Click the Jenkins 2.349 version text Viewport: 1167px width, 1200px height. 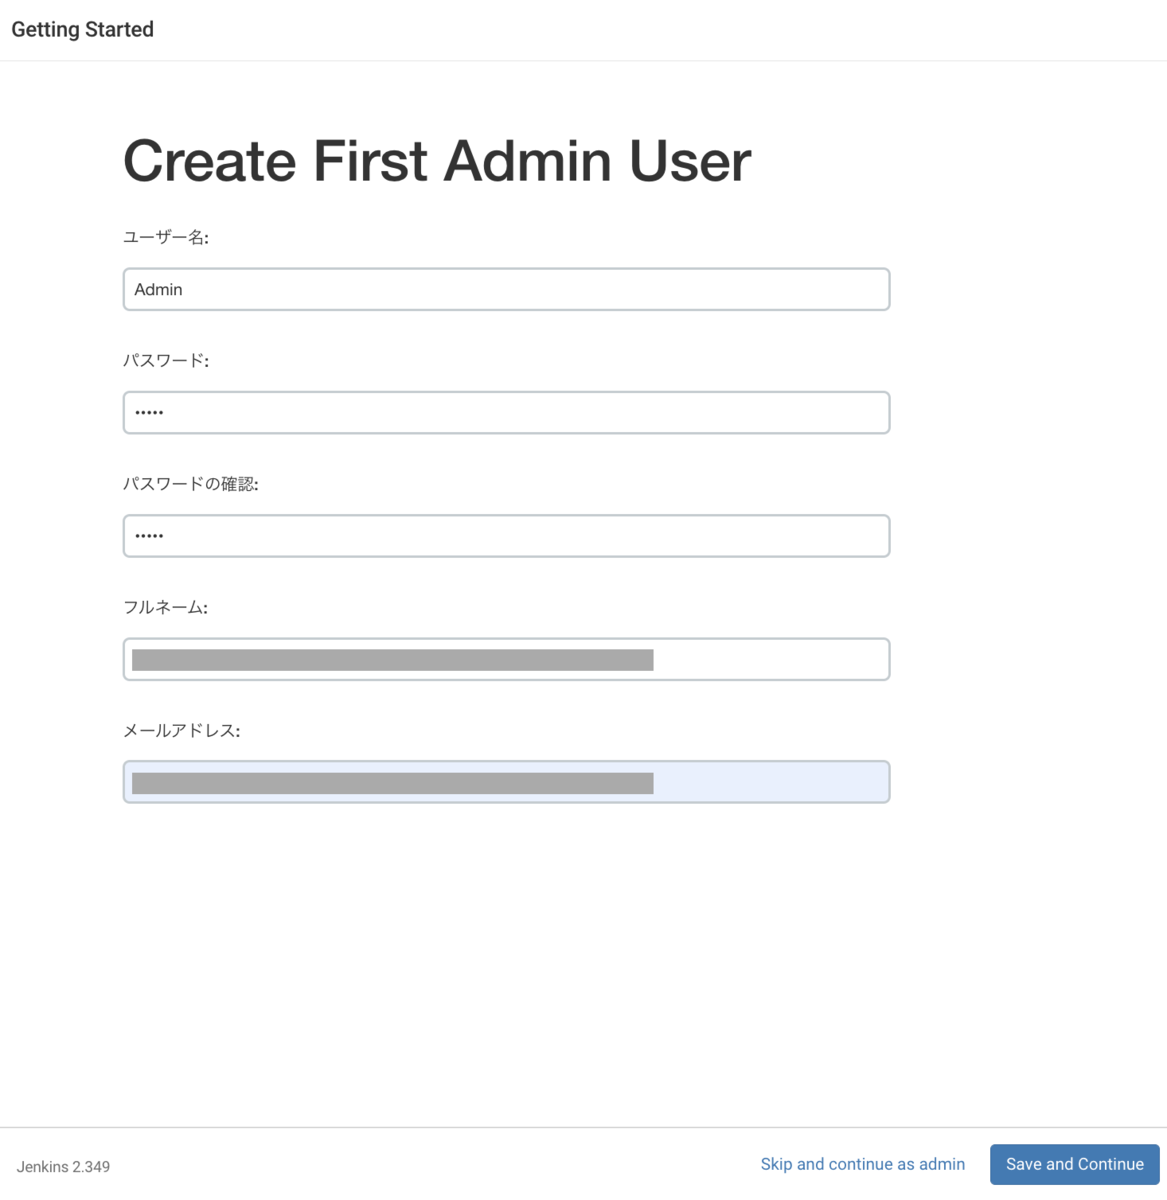tap(63, 1167)
